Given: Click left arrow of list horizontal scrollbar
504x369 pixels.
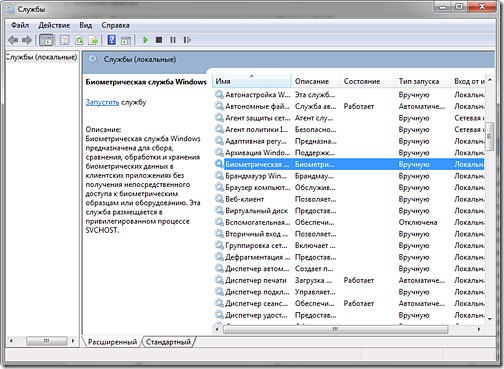Looking at the screenshot, I should click(217, 329).
